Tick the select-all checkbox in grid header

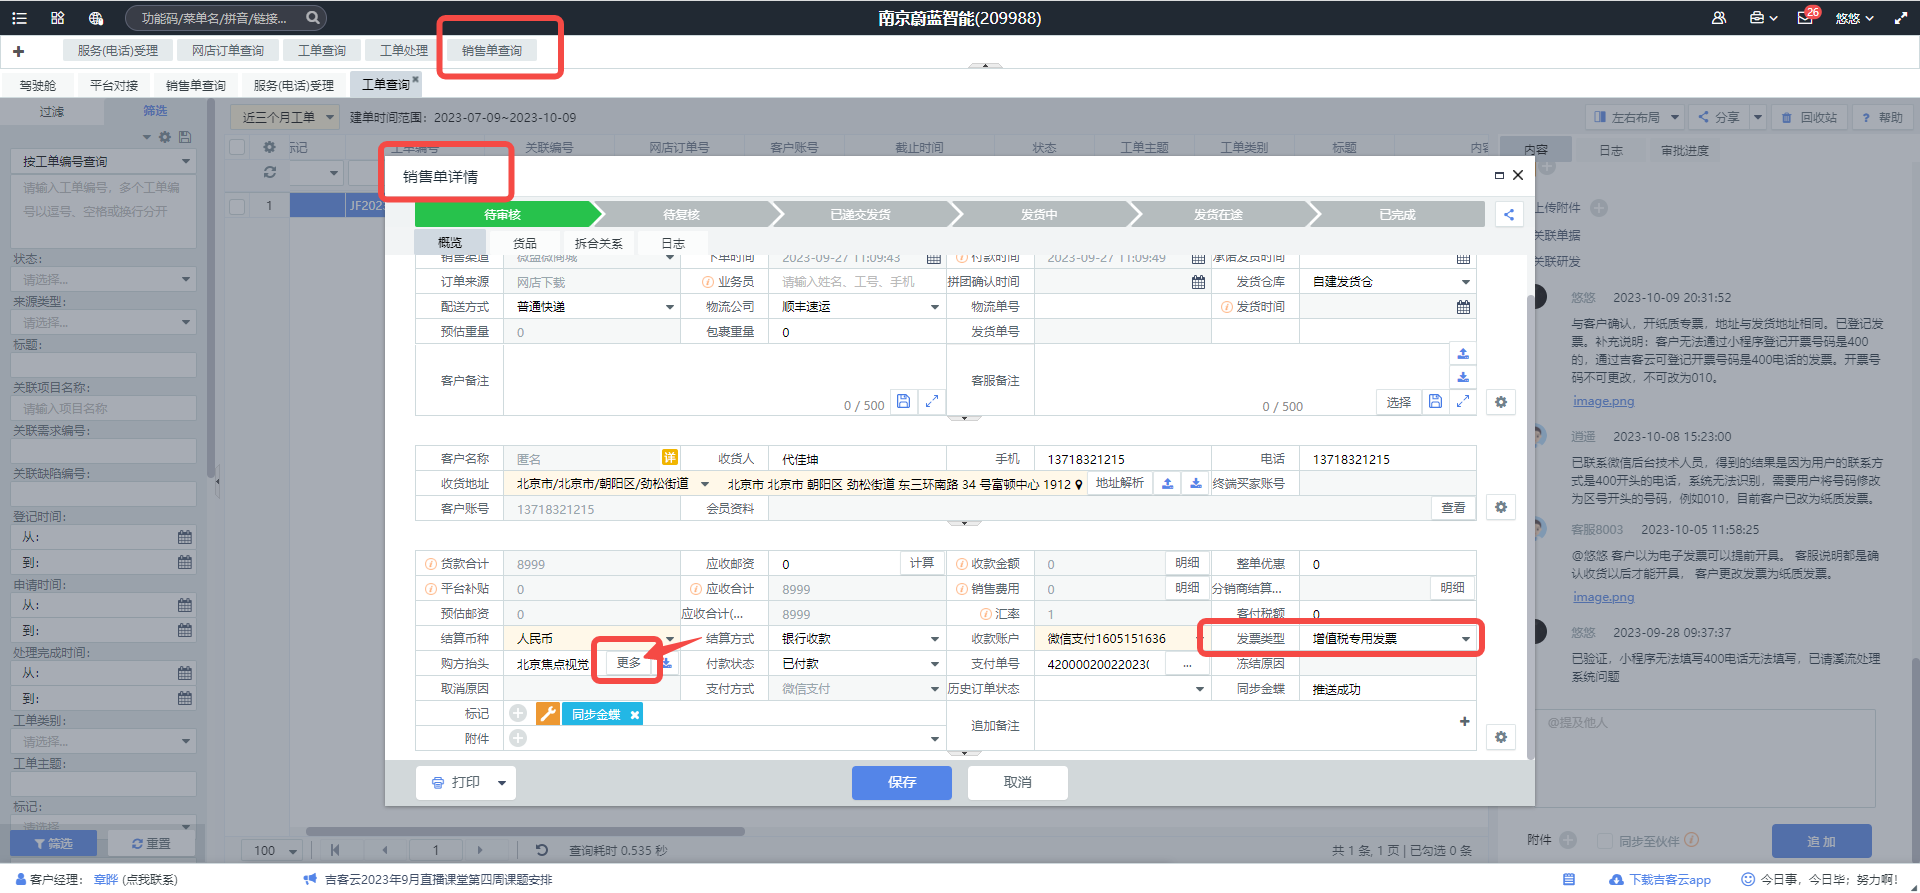pos(237,147)
